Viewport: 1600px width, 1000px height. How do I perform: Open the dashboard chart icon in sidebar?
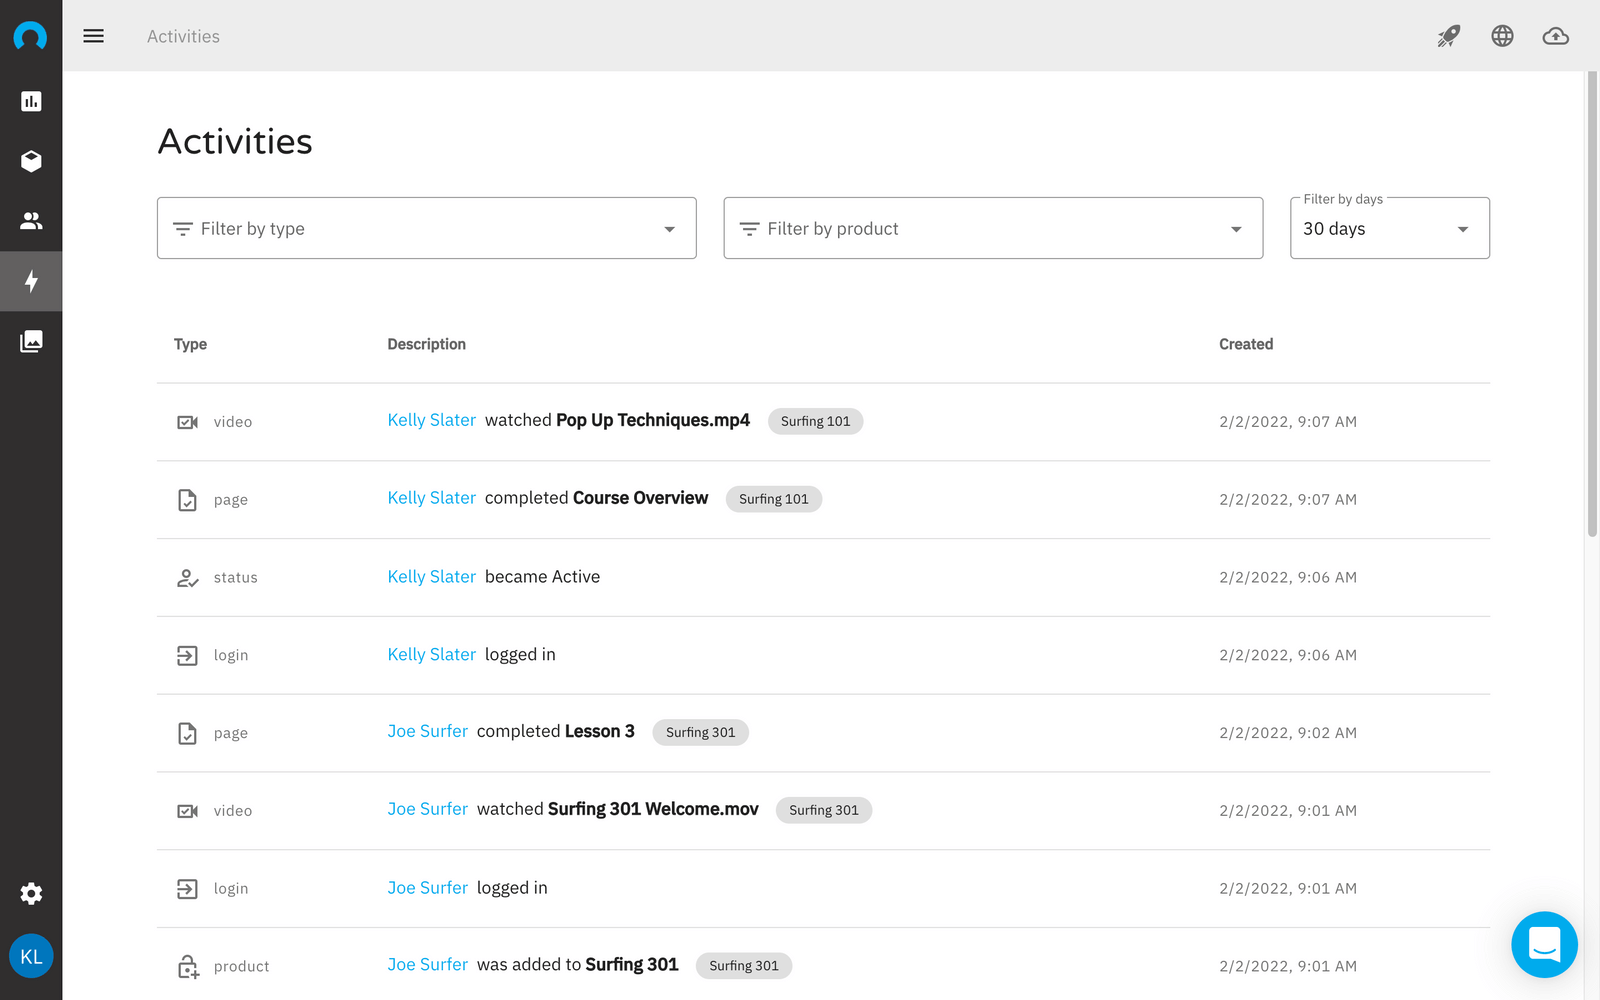pyautogui.click(x=31, y=101)
